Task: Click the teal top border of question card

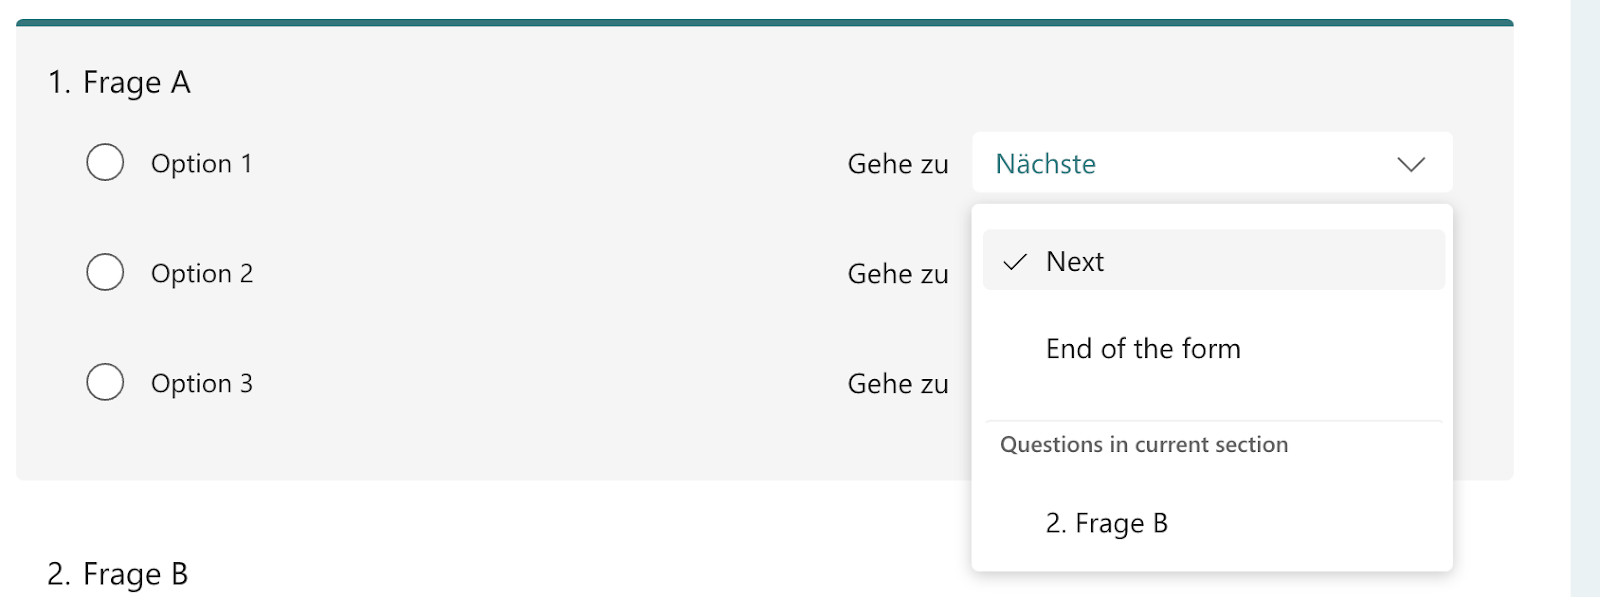Action: (x=764, y=22)
